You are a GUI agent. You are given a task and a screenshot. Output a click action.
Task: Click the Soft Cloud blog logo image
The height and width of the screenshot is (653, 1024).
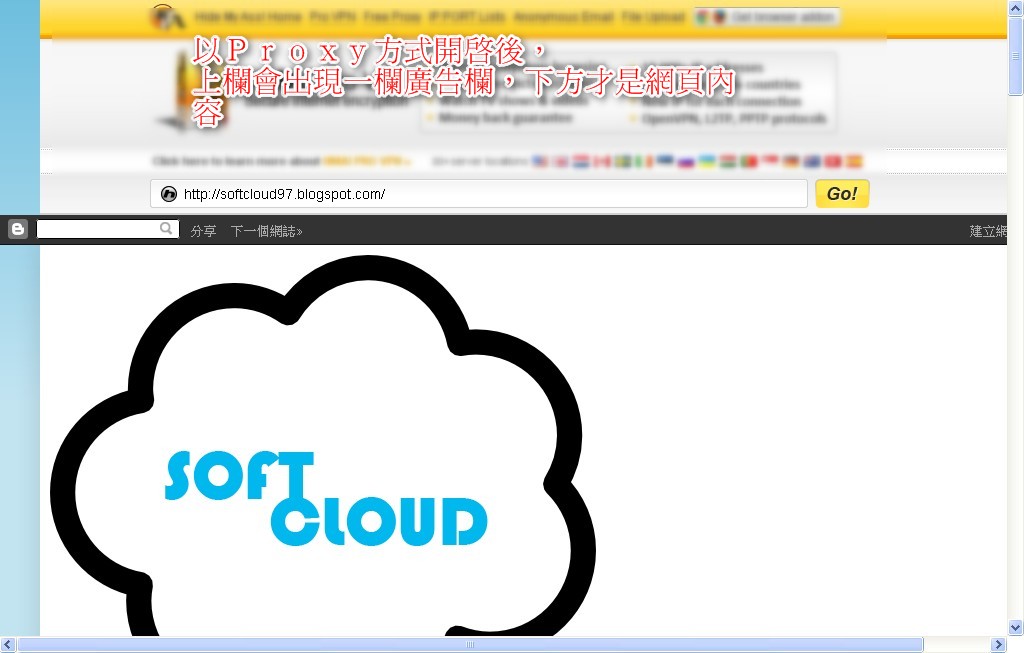point(323,446)
